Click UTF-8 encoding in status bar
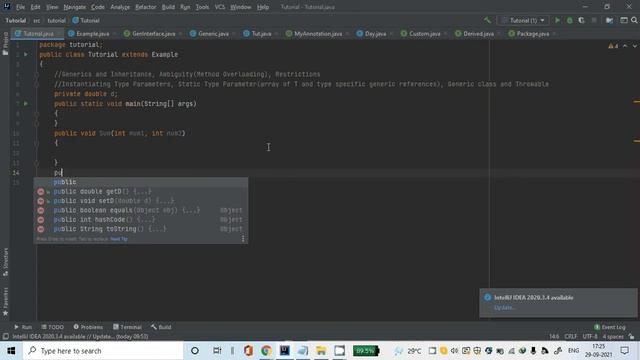 click(590, 337)
